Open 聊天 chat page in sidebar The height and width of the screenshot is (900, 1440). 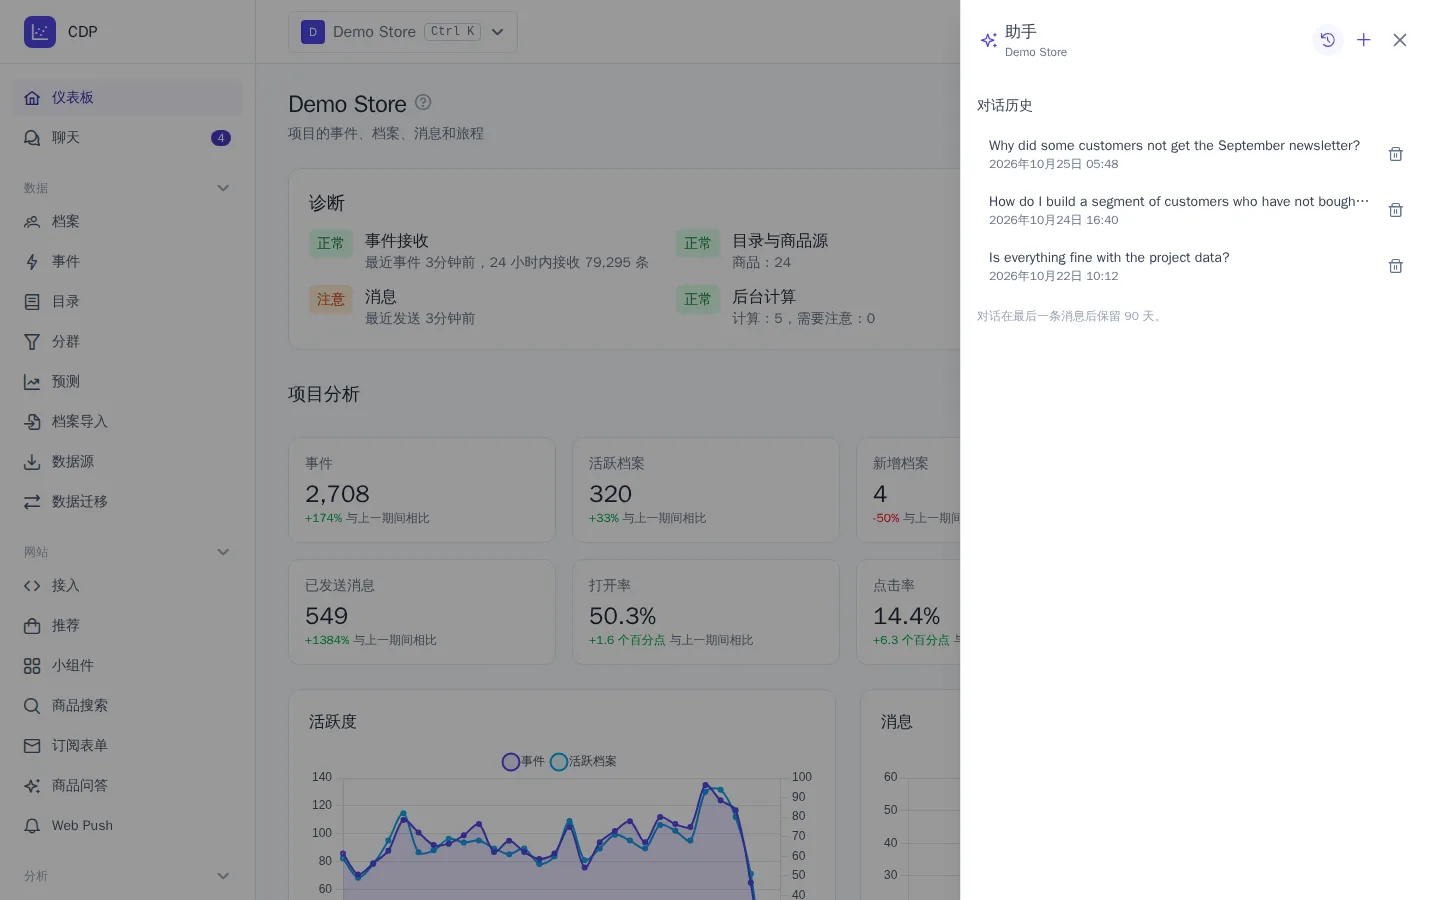point(128,137)
